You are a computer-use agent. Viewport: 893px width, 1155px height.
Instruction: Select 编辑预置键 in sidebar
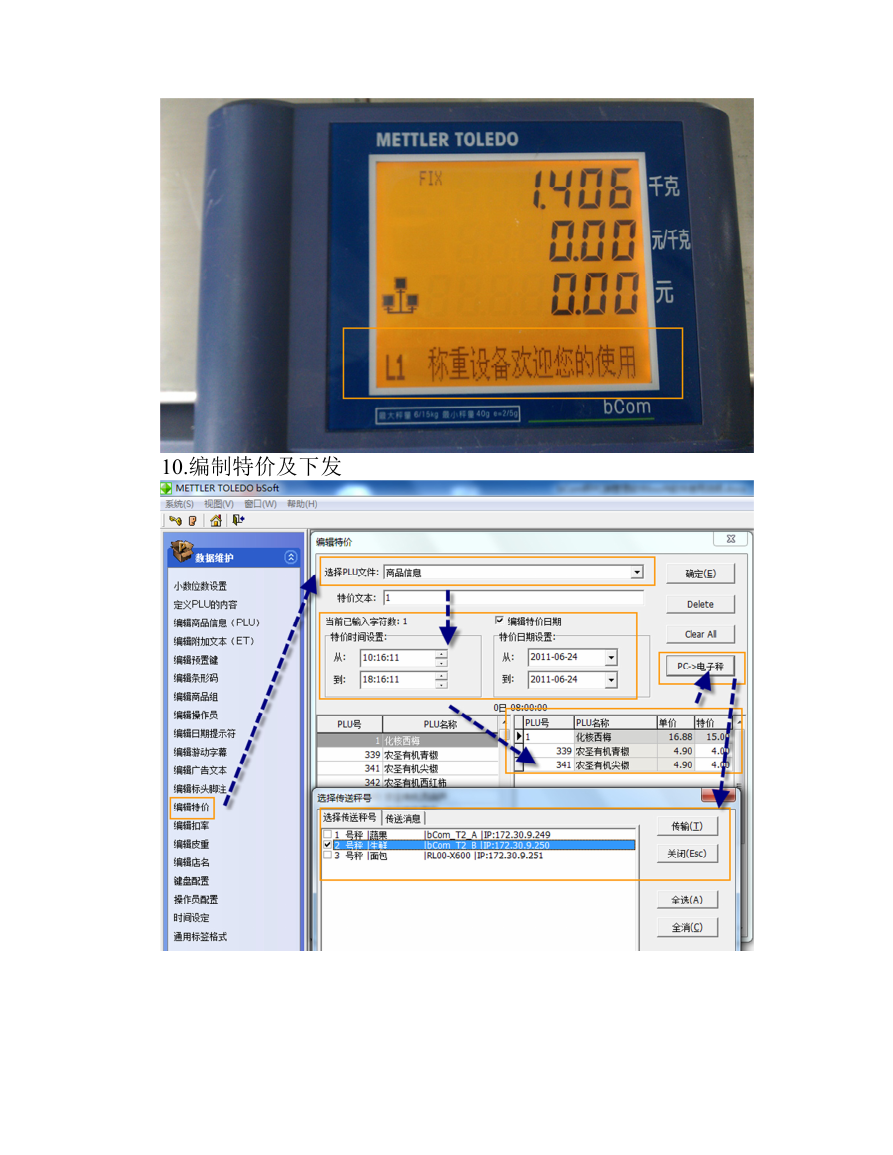[x=195, y=660]
